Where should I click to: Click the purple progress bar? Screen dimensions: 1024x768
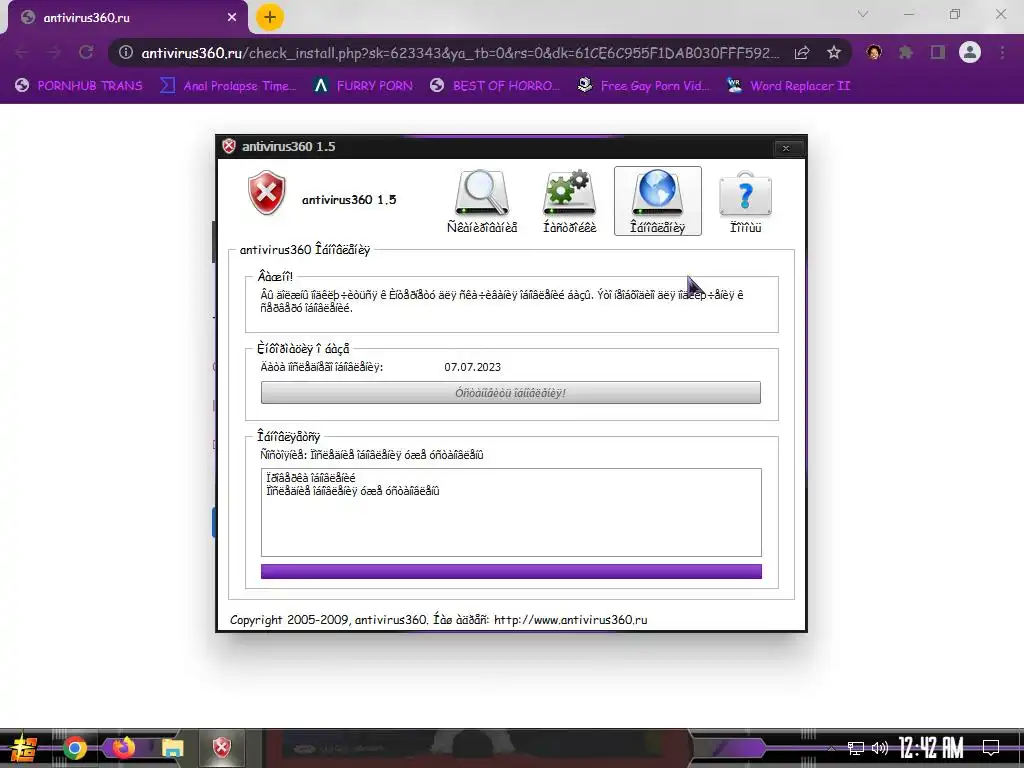pos(511,571)
